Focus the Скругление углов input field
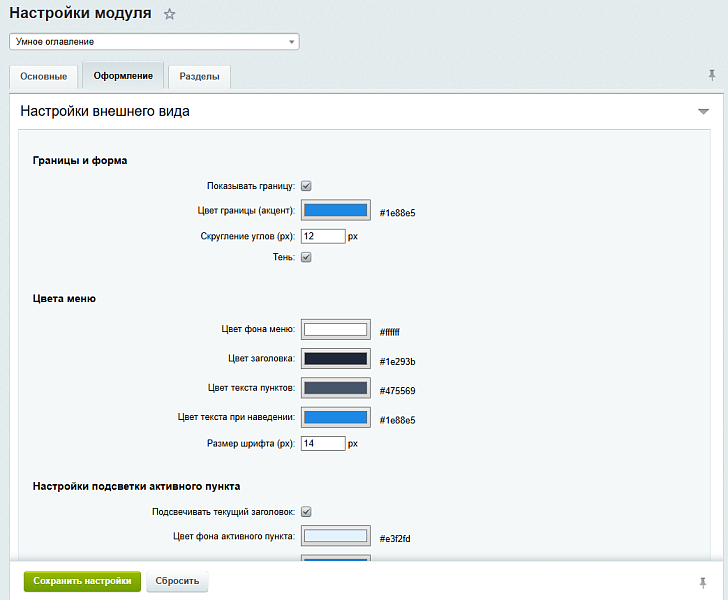The height and width of the screenshot is (600, 728). click(x=323, y=237)
